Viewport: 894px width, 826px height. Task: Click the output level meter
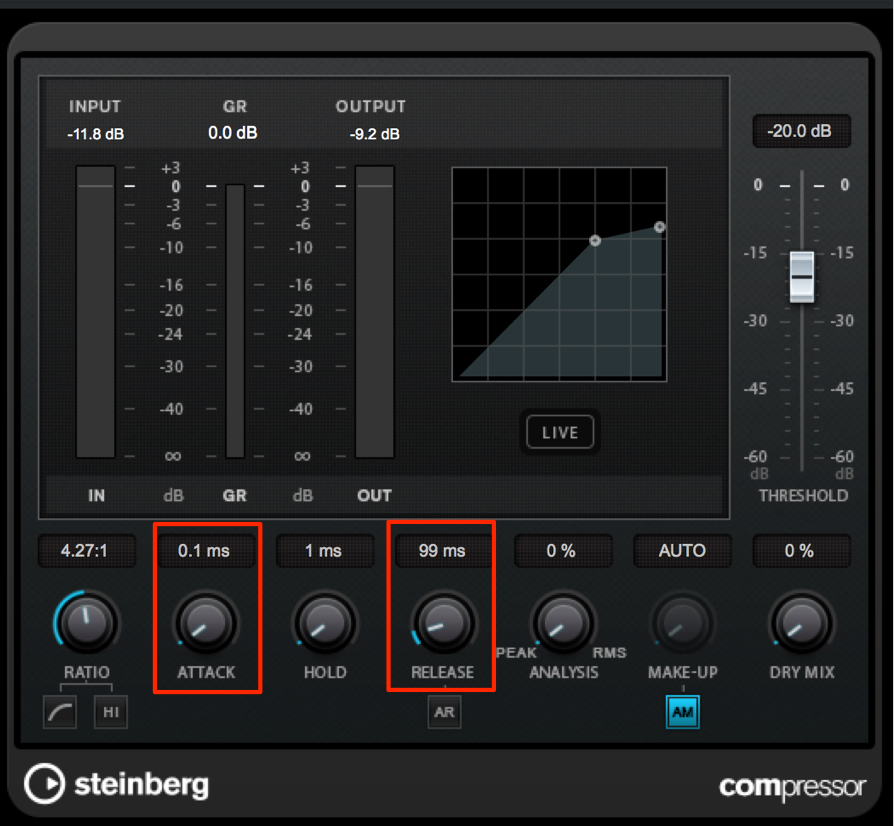tap(374, 312)
